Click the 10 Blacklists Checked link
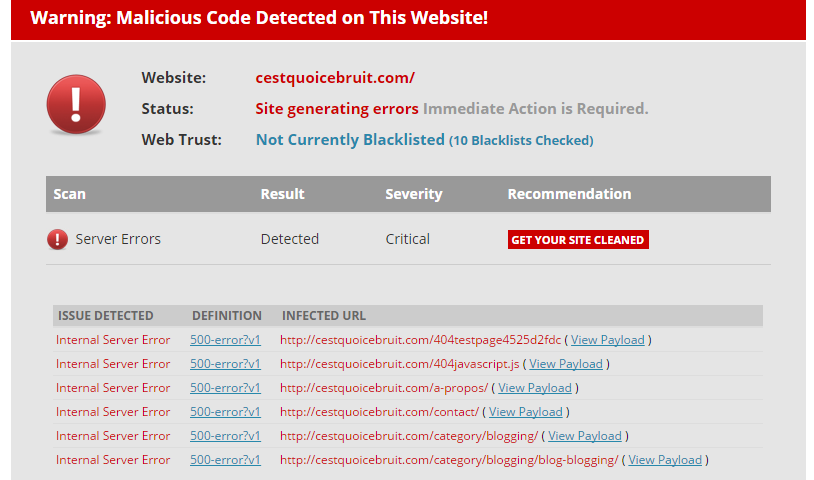The height and width of the screenshot is (480, 814). pos(521,141)
